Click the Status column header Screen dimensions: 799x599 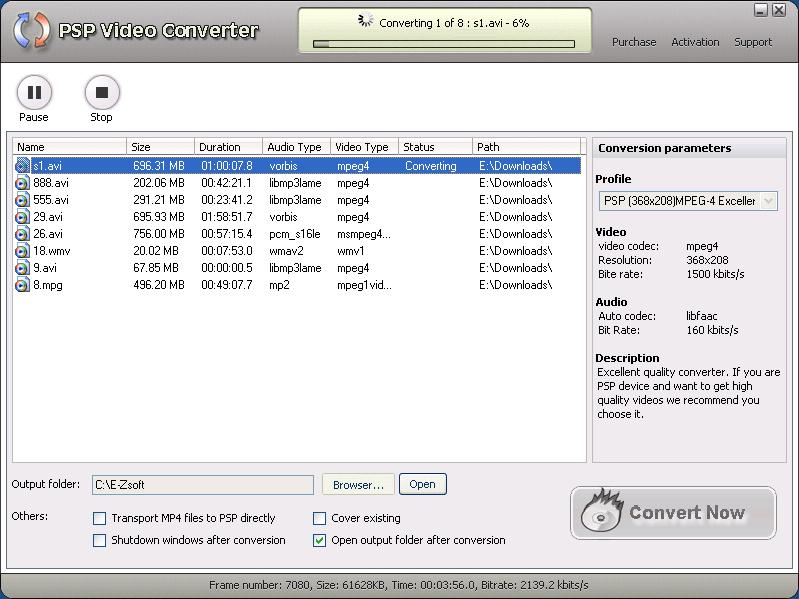pyautogui.click(x=435, y=147)
